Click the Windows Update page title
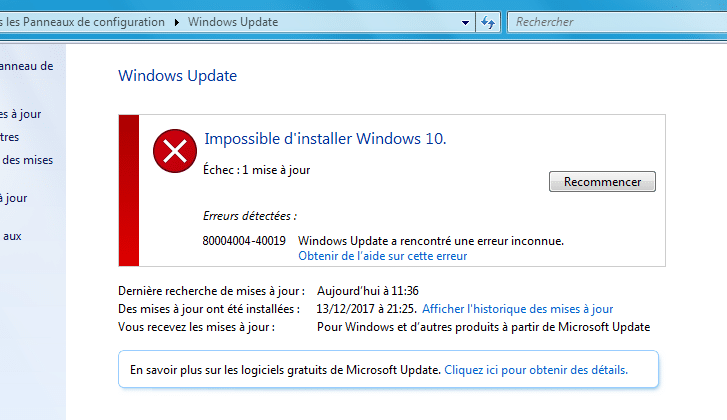This screenshot has width=727, height=420. click(178, 76)
